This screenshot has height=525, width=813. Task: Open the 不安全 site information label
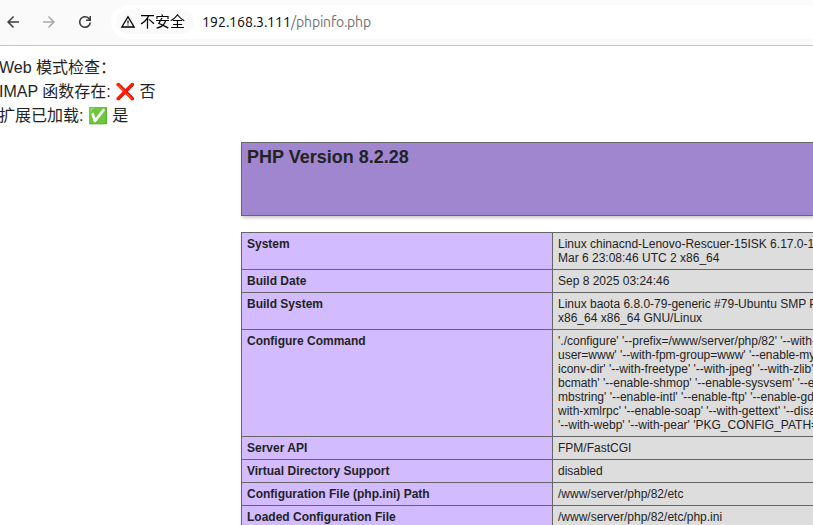[161, 22]
